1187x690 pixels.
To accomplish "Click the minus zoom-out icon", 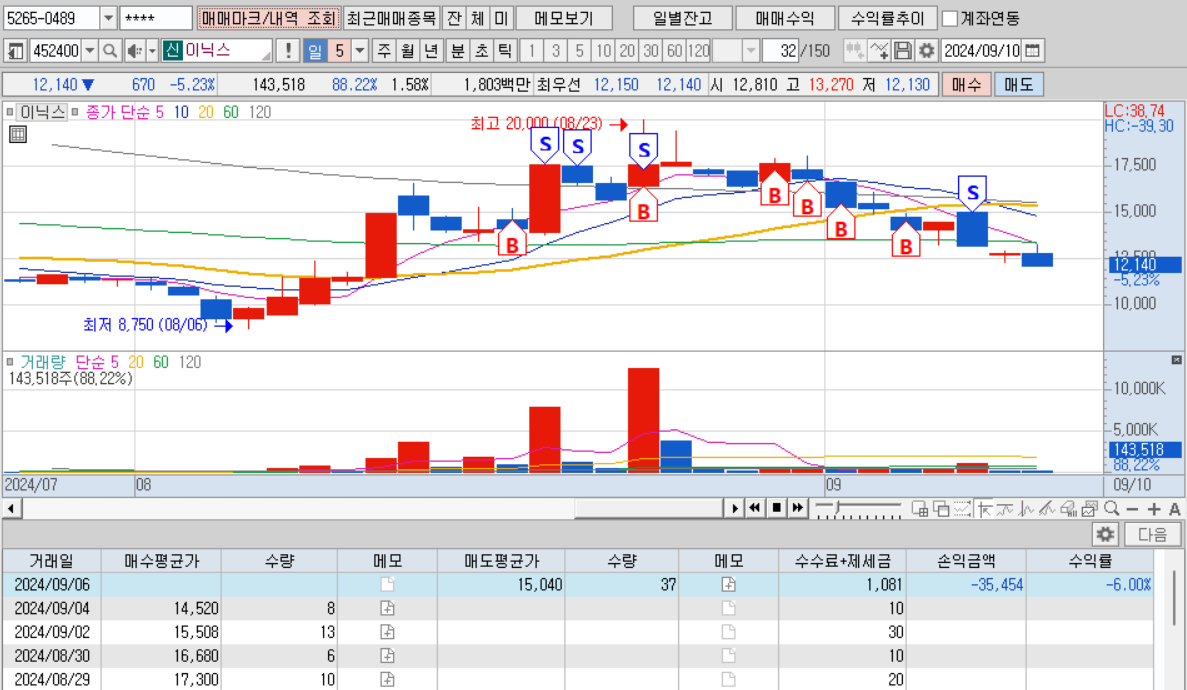I will pos(1132,509).
